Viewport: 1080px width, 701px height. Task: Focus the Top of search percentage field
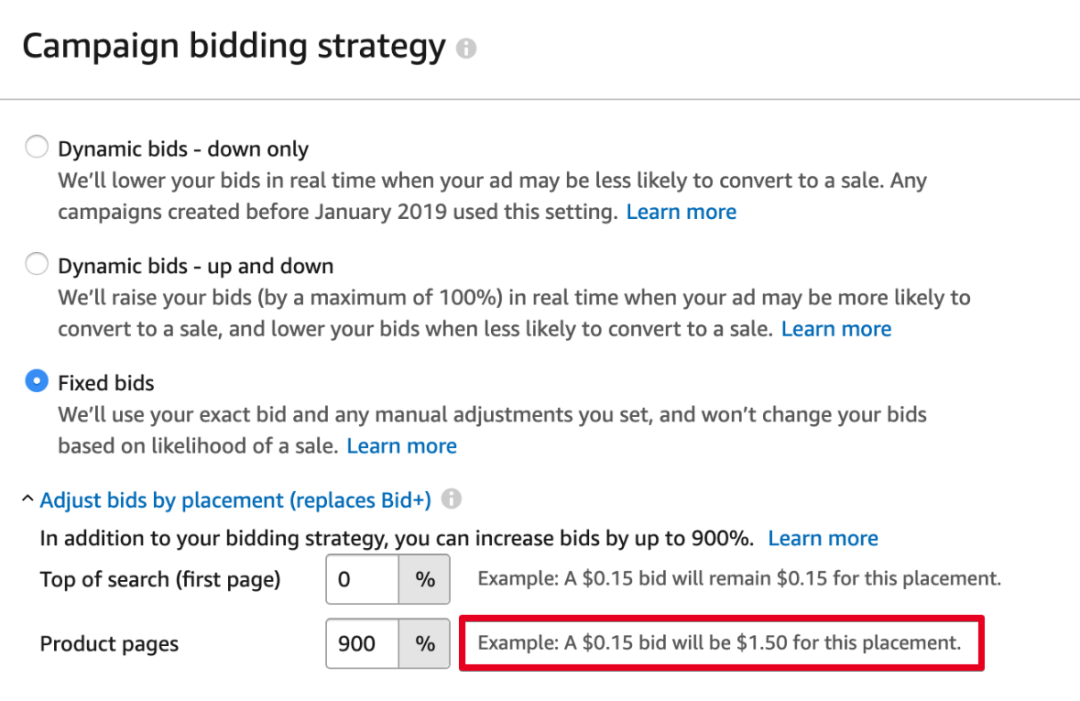click(x=363, y=579)
